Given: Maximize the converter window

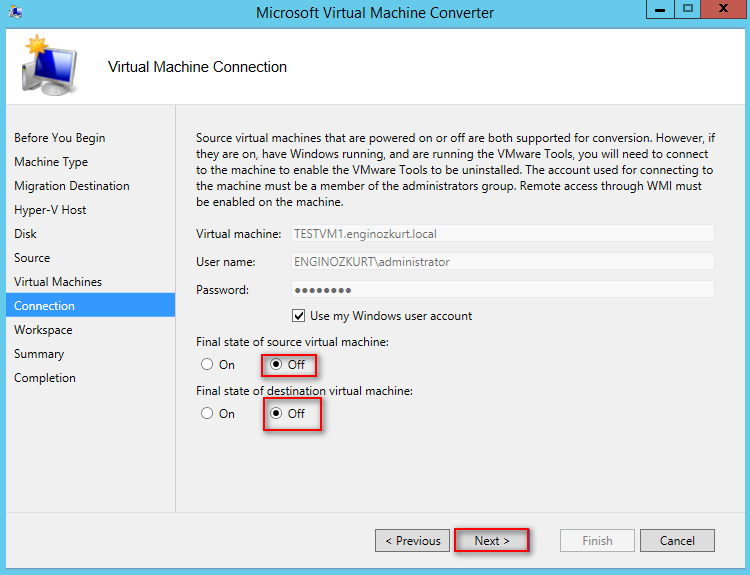Looking at the screenshot, I should (688, 9).
